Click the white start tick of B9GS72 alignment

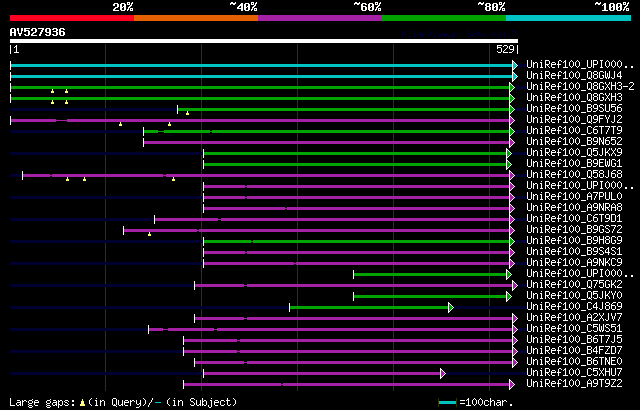click(x=124, y=230)
